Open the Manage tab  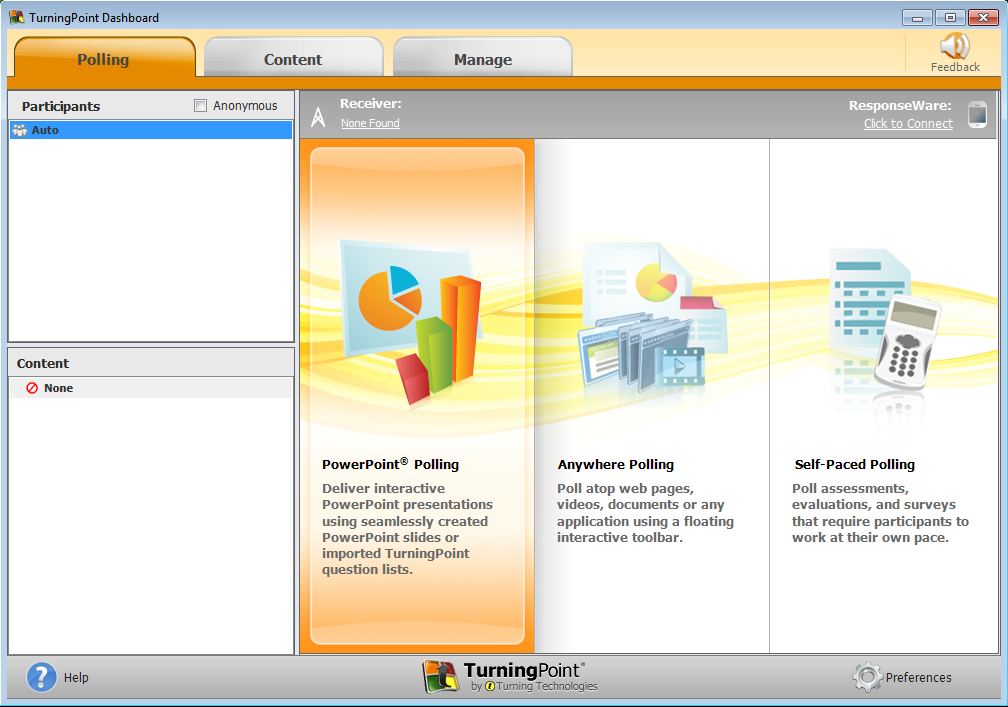483,58
